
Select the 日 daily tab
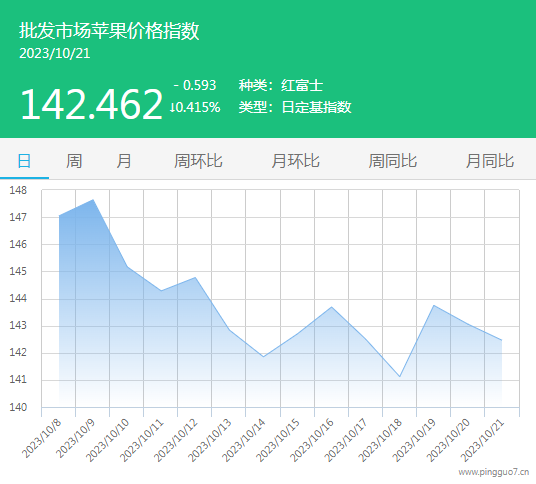click(x=24, y=161)
